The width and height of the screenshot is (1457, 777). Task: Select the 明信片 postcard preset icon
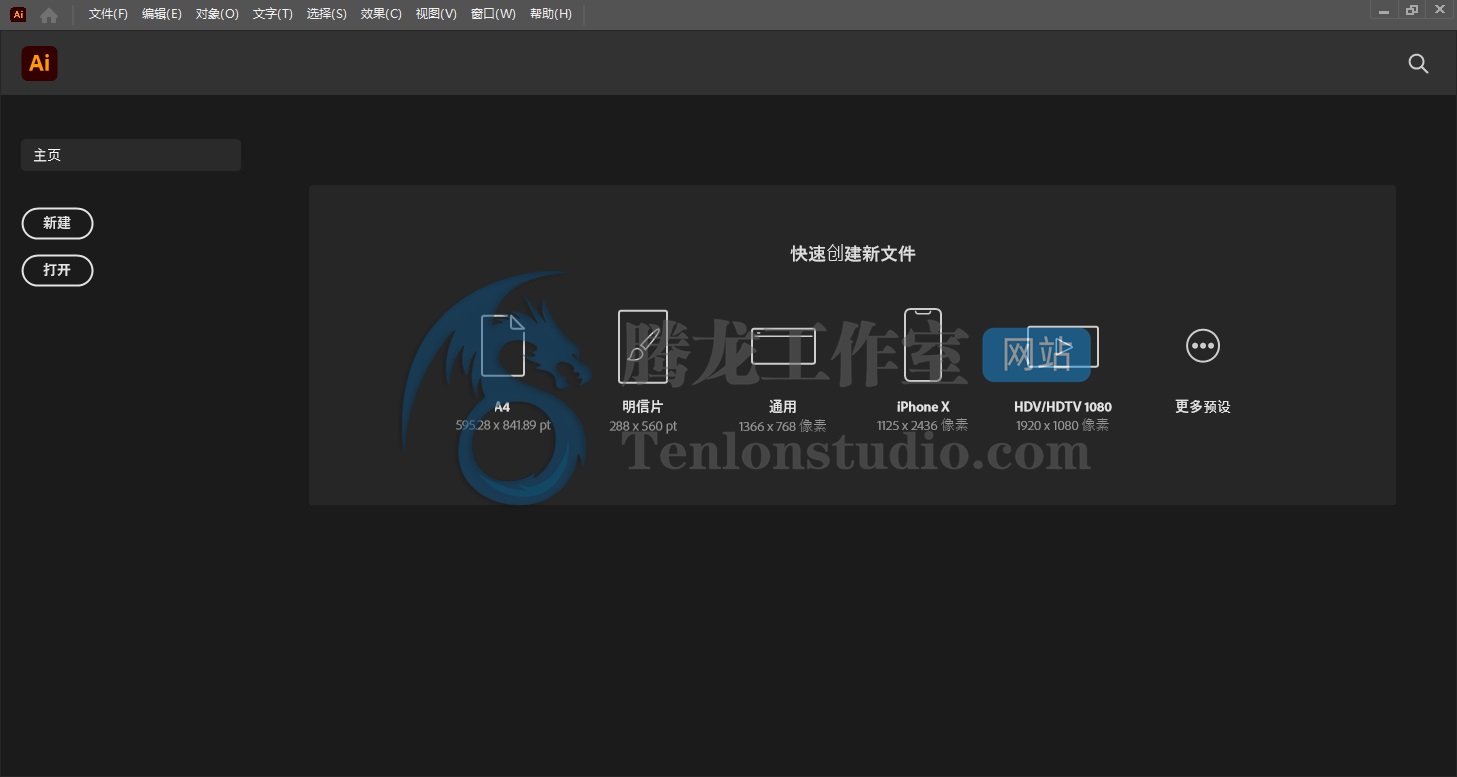pos(642,347)
